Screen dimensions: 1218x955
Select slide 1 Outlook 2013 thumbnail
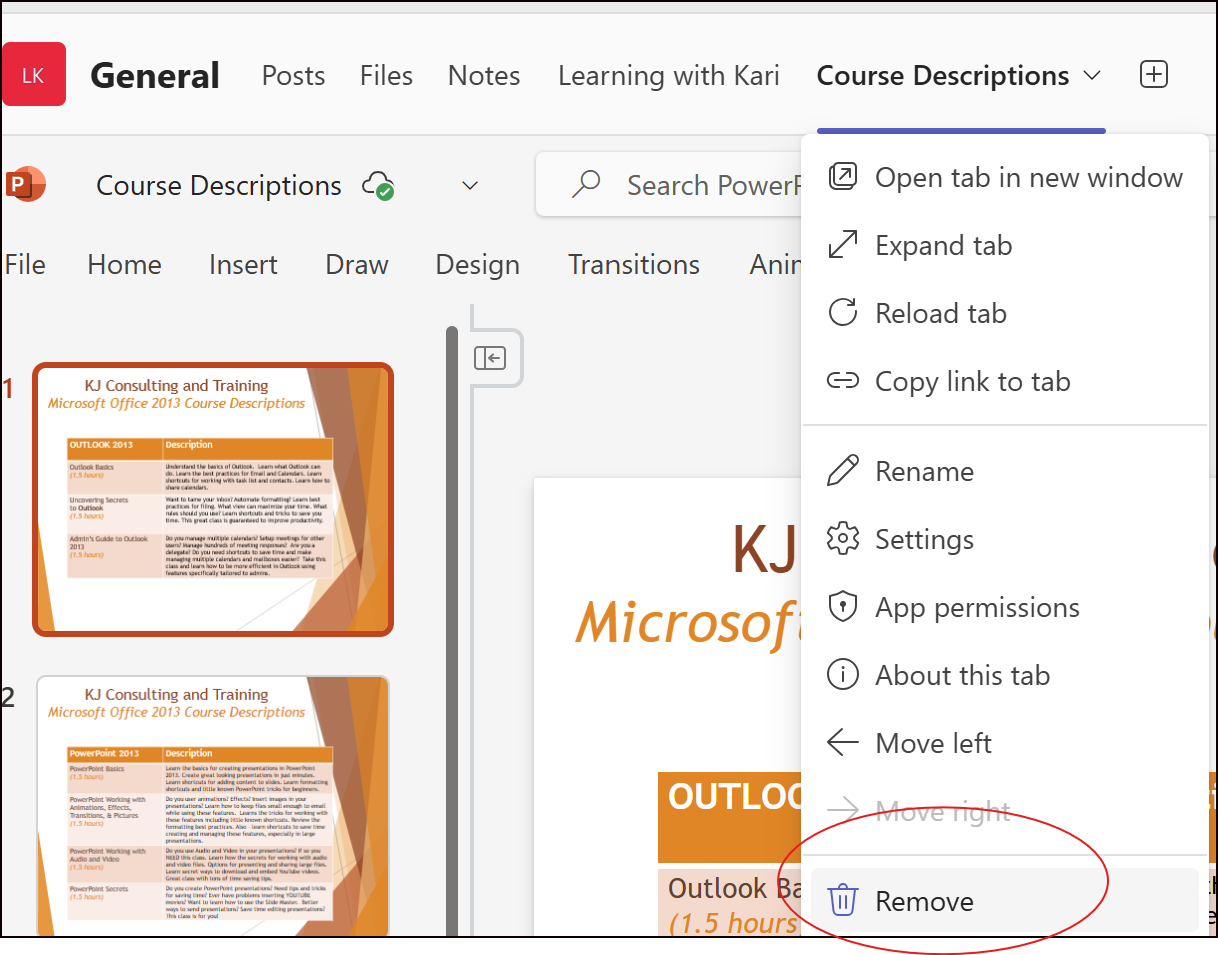(x=213, y=499)
